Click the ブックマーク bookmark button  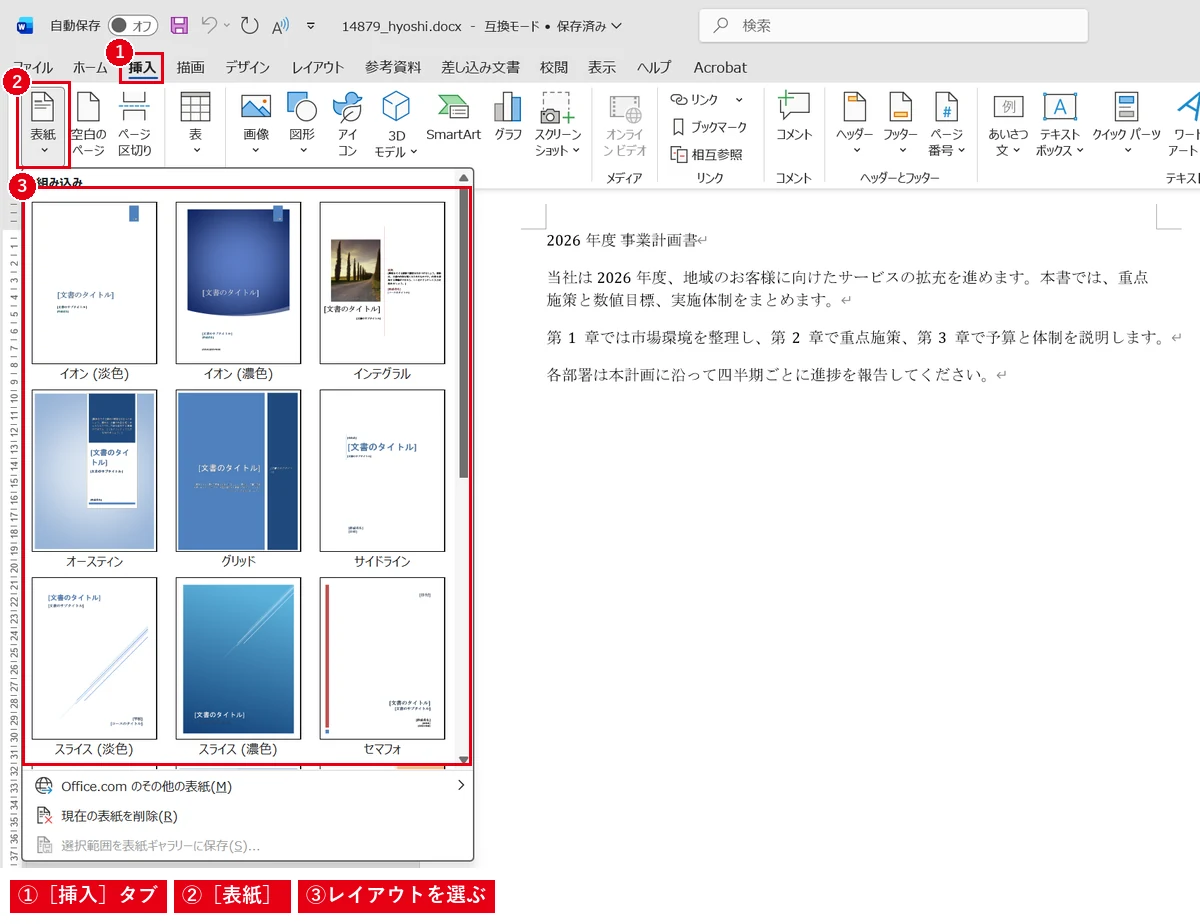tap(708, 127)
